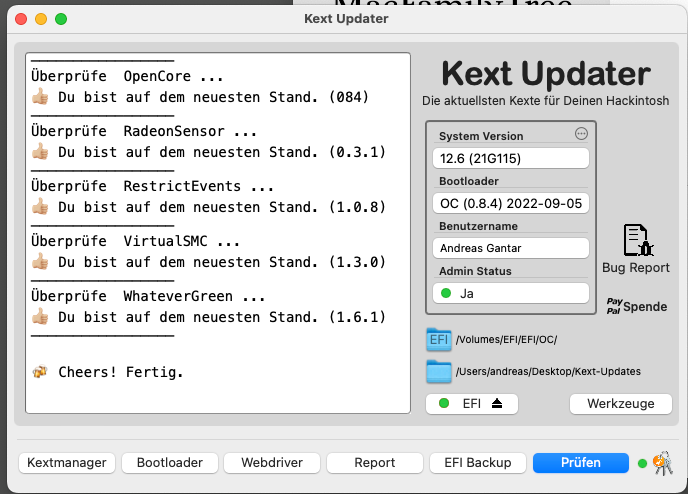Click the Admin Status label
This screenshot has width=688, height=494.
pyautogui.click(x=475, y=271)
